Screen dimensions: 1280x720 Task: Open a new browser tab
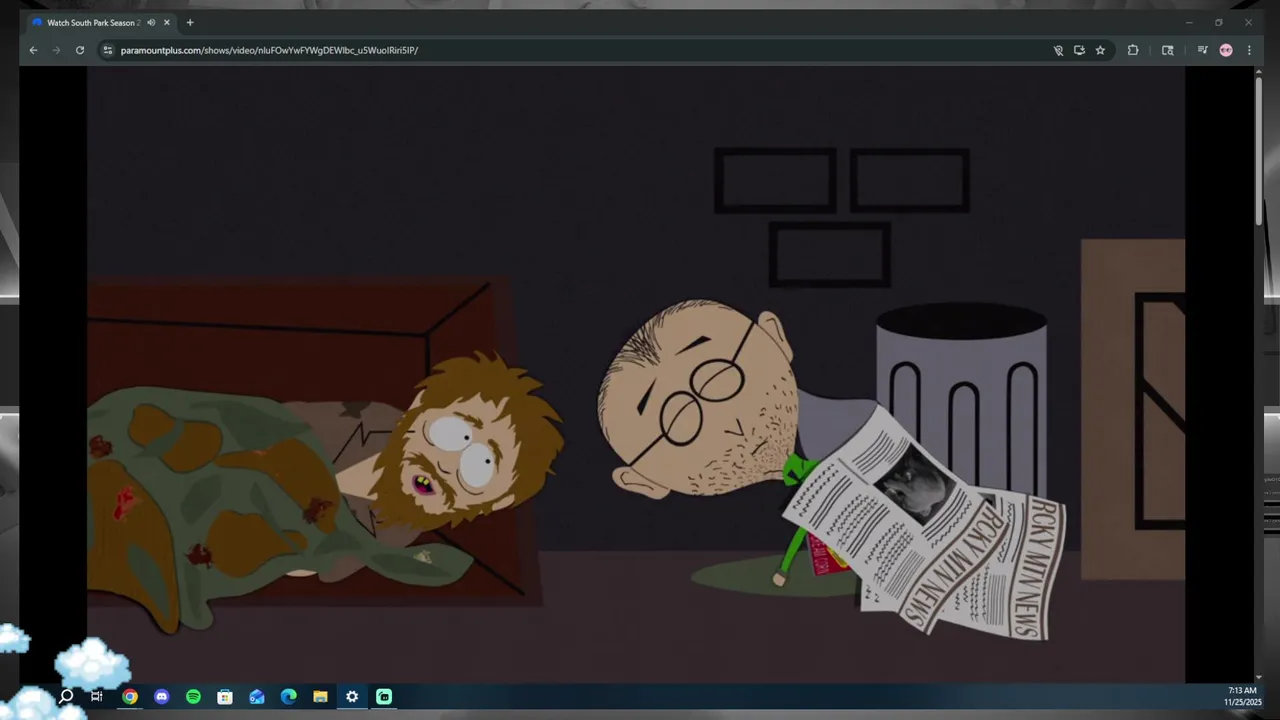click(x=190, y=22)
